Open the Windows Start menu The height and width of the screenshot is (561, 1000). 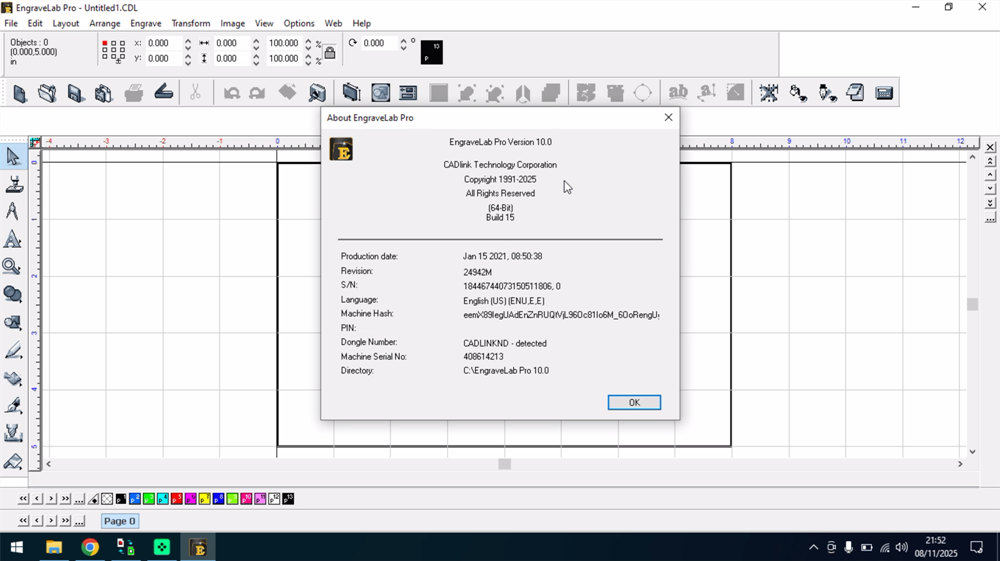[x=17, y=547]
